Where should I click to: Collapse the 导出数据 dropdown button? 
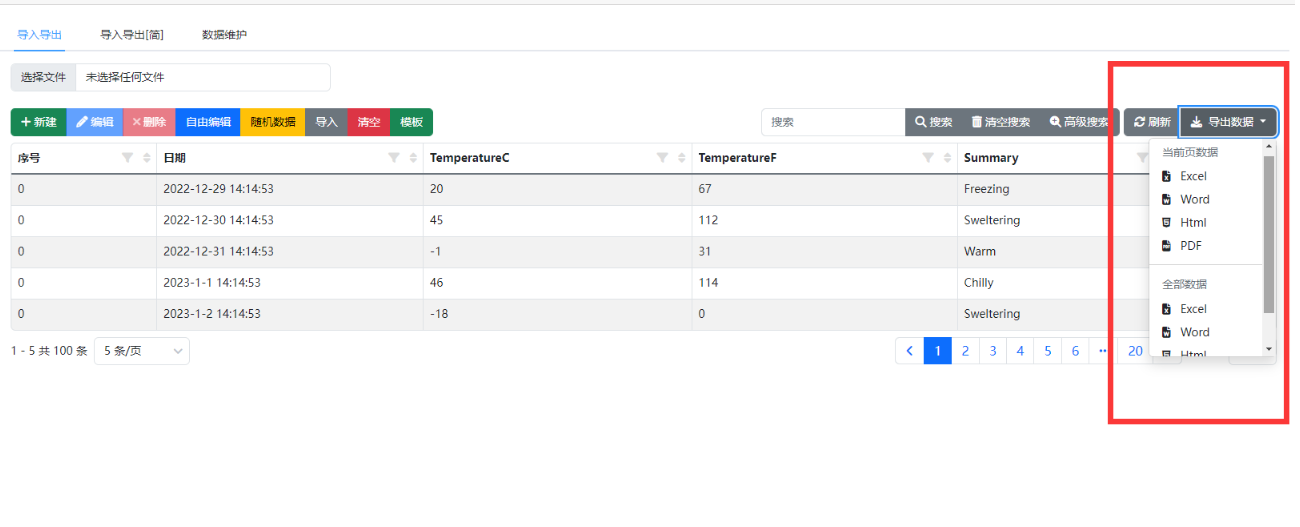(x=1228, y=122)
